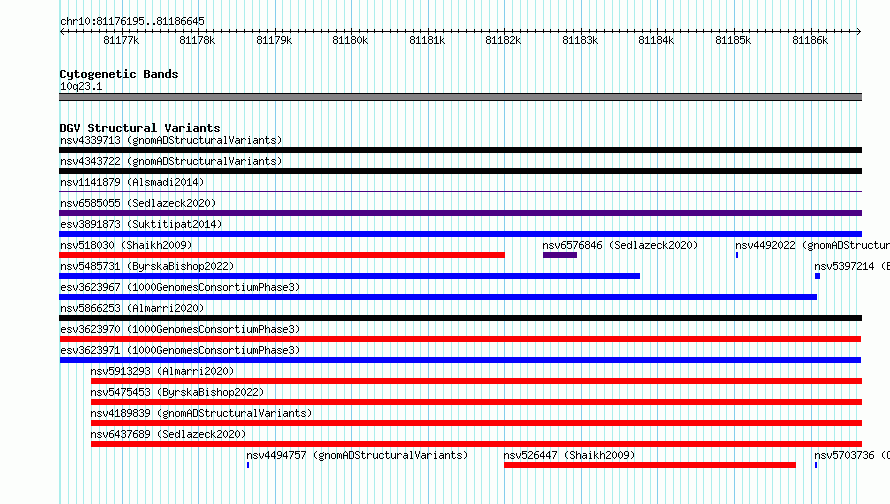Click red bar under nsv5475453
The image size is (890, 504).
click(476, 402)
